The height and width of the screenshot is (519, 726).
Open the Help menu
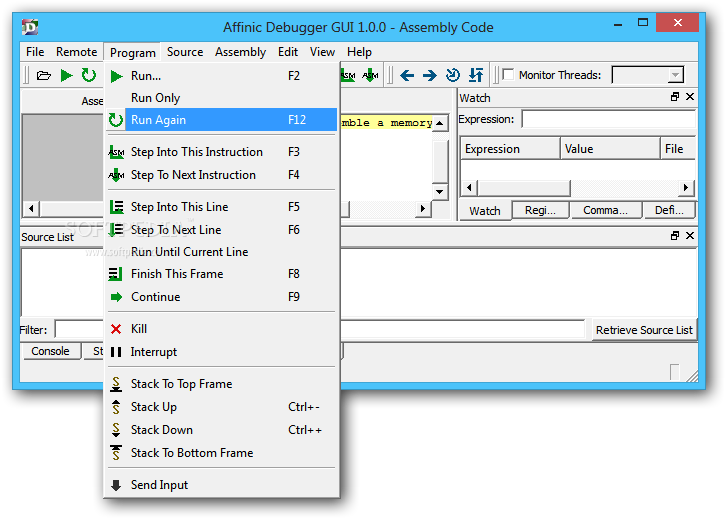click(x=359, y=52)
